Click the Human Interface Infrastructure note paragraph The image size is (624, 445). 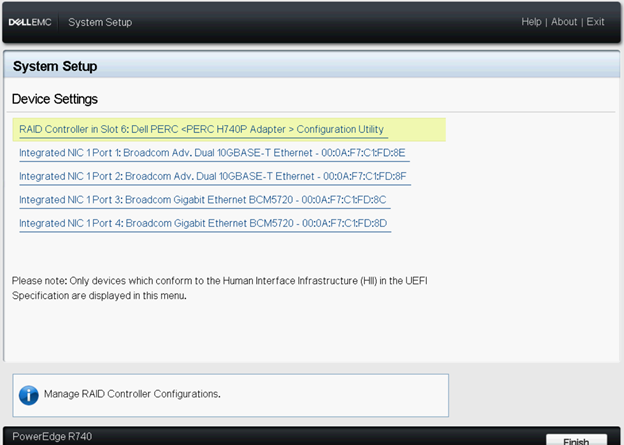pos(220,288)
